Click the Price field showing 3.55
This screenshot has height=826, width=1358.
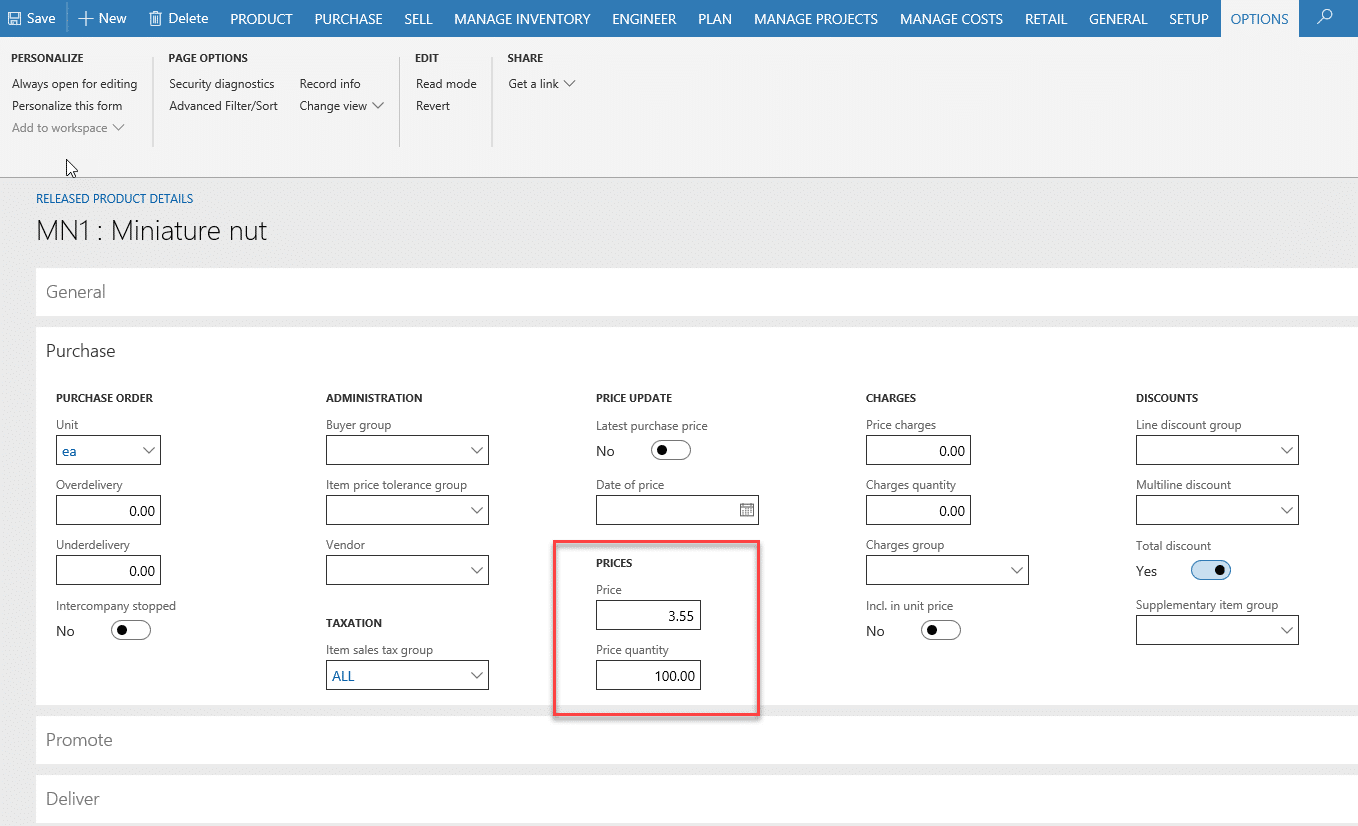[x=648, y=615]
